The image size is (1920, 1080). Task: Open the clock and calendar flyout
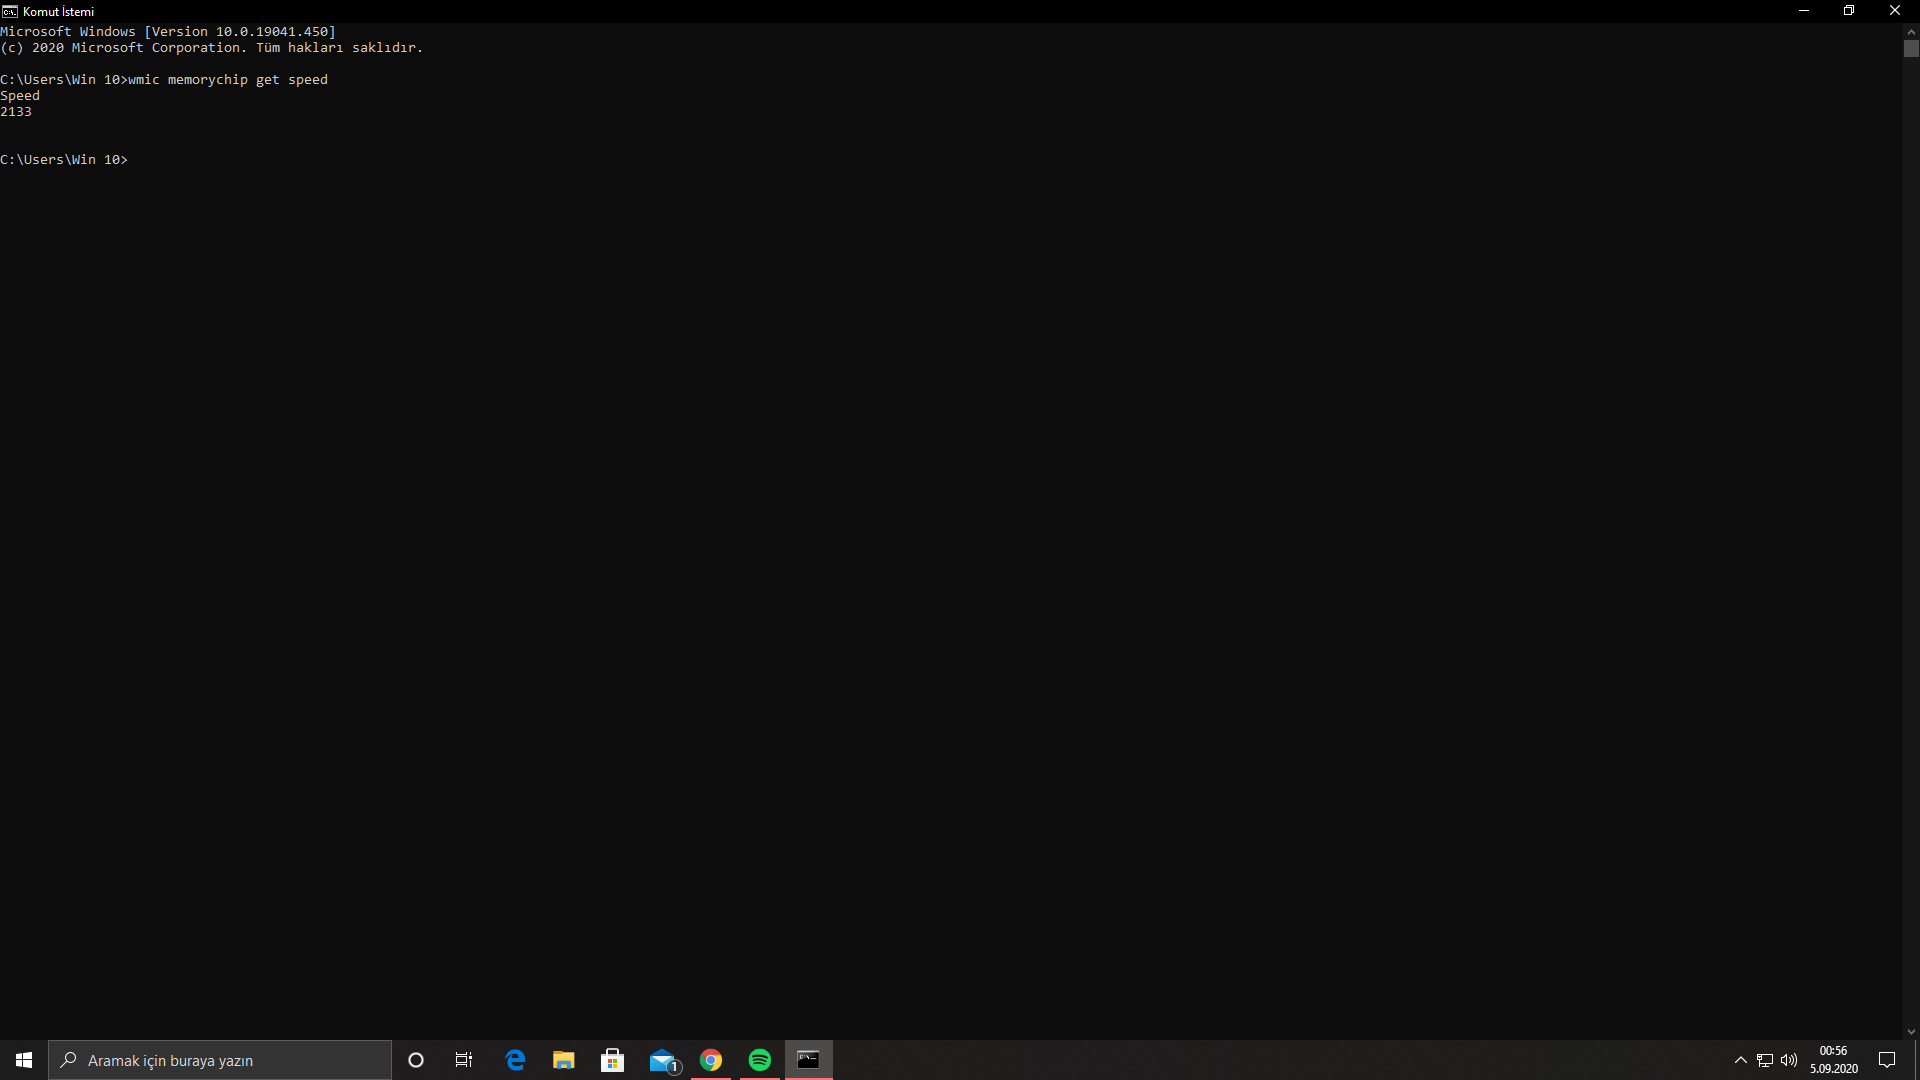point(1833,1058)
